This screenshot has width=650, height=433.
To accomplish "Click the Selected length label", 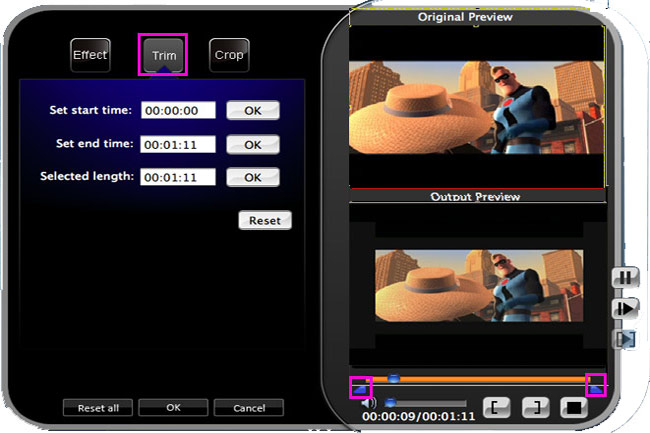I will pos(87,176).
